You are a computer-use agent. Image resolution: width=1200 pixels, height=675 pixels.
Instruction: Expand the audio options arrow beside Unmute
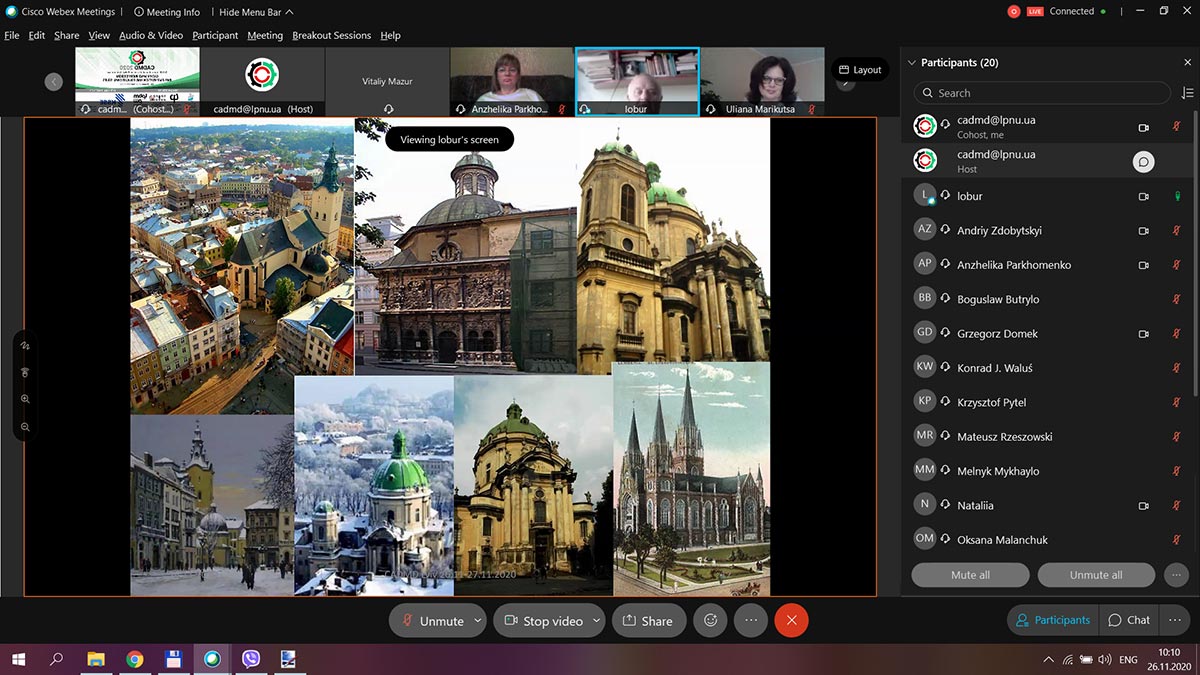(478, 621)
